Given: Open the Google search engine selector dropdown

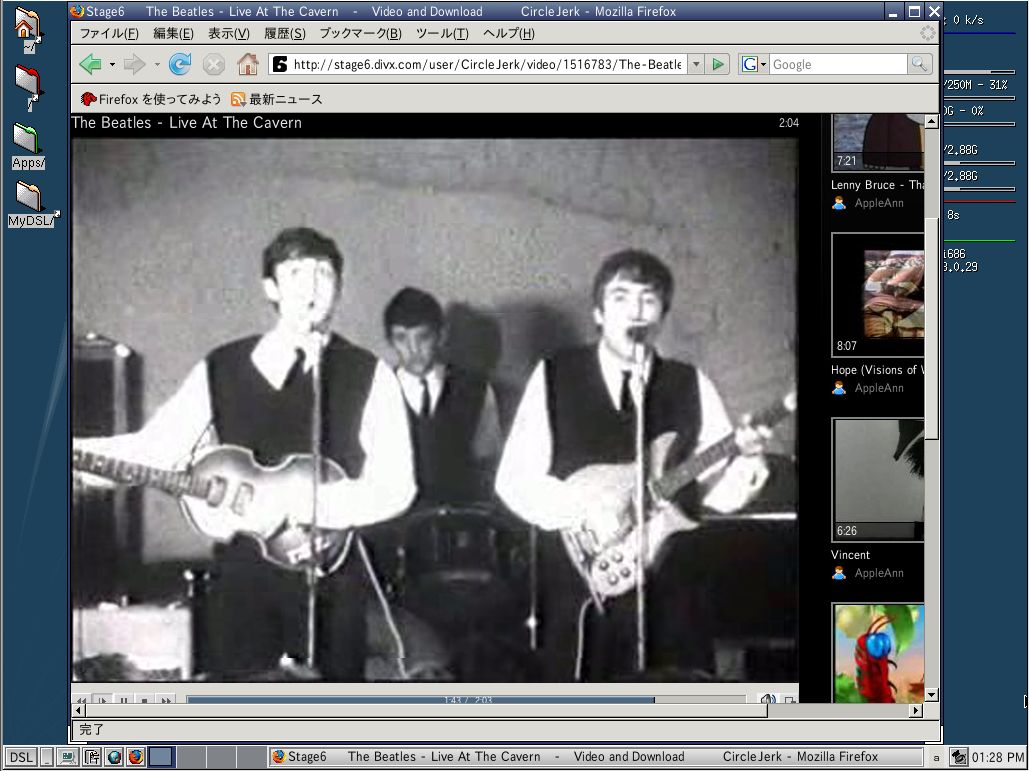Looking at the screenshot, I should tap(753, 64).
